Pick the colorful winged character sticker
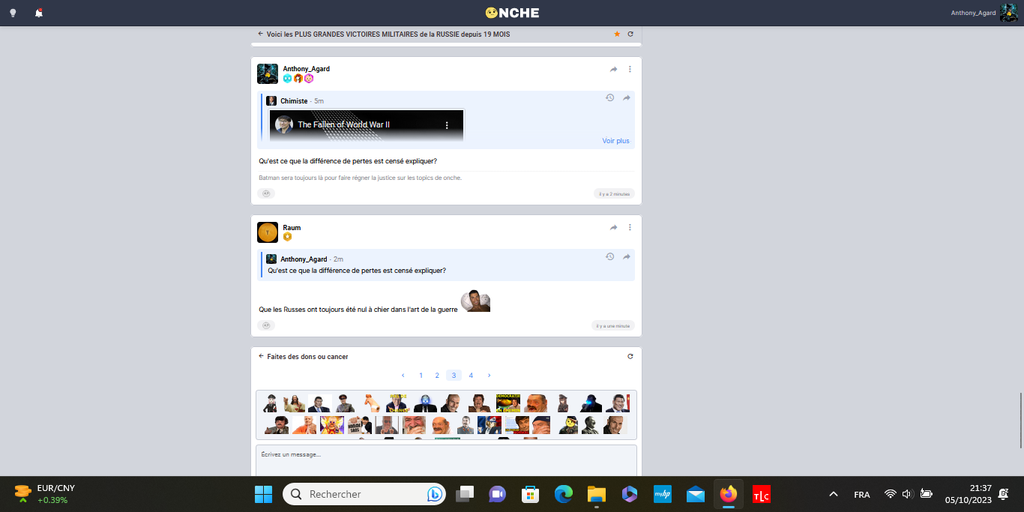Viewport: 1024px width, 512px height. click(x=332, y=425)
